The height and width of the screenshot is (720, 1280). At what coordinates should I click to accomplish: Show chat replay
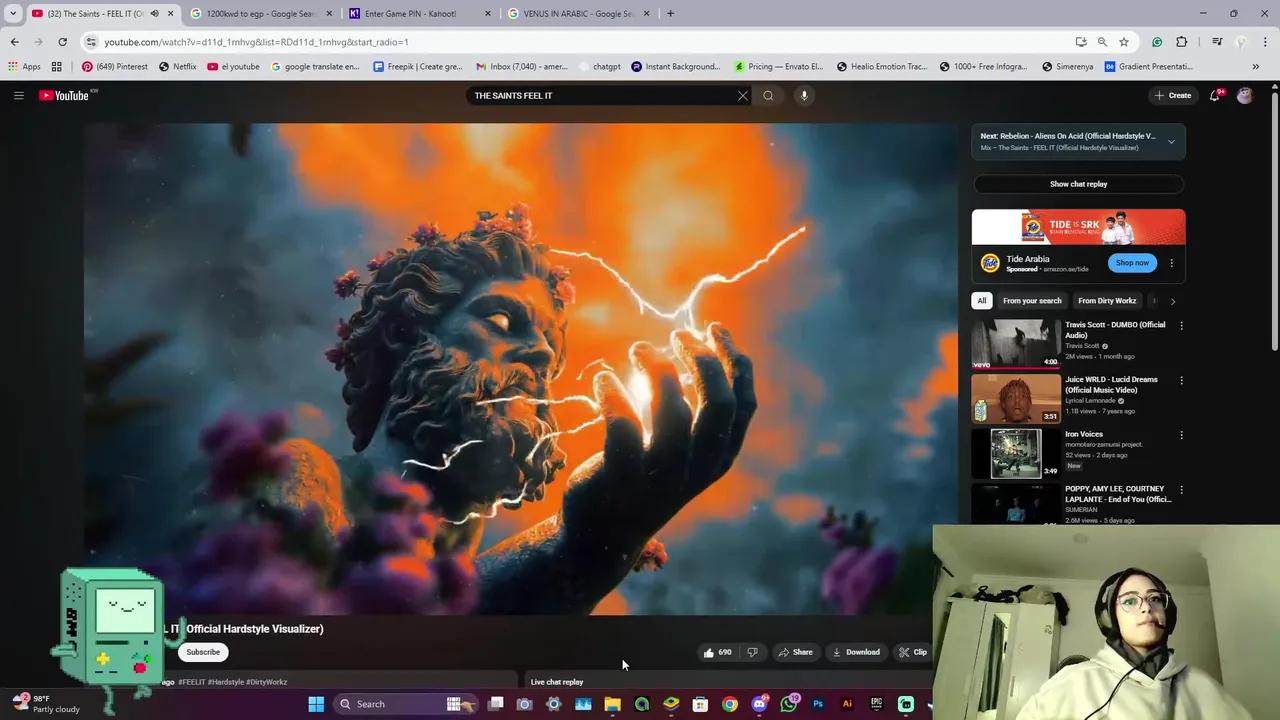coord(1078,184)
